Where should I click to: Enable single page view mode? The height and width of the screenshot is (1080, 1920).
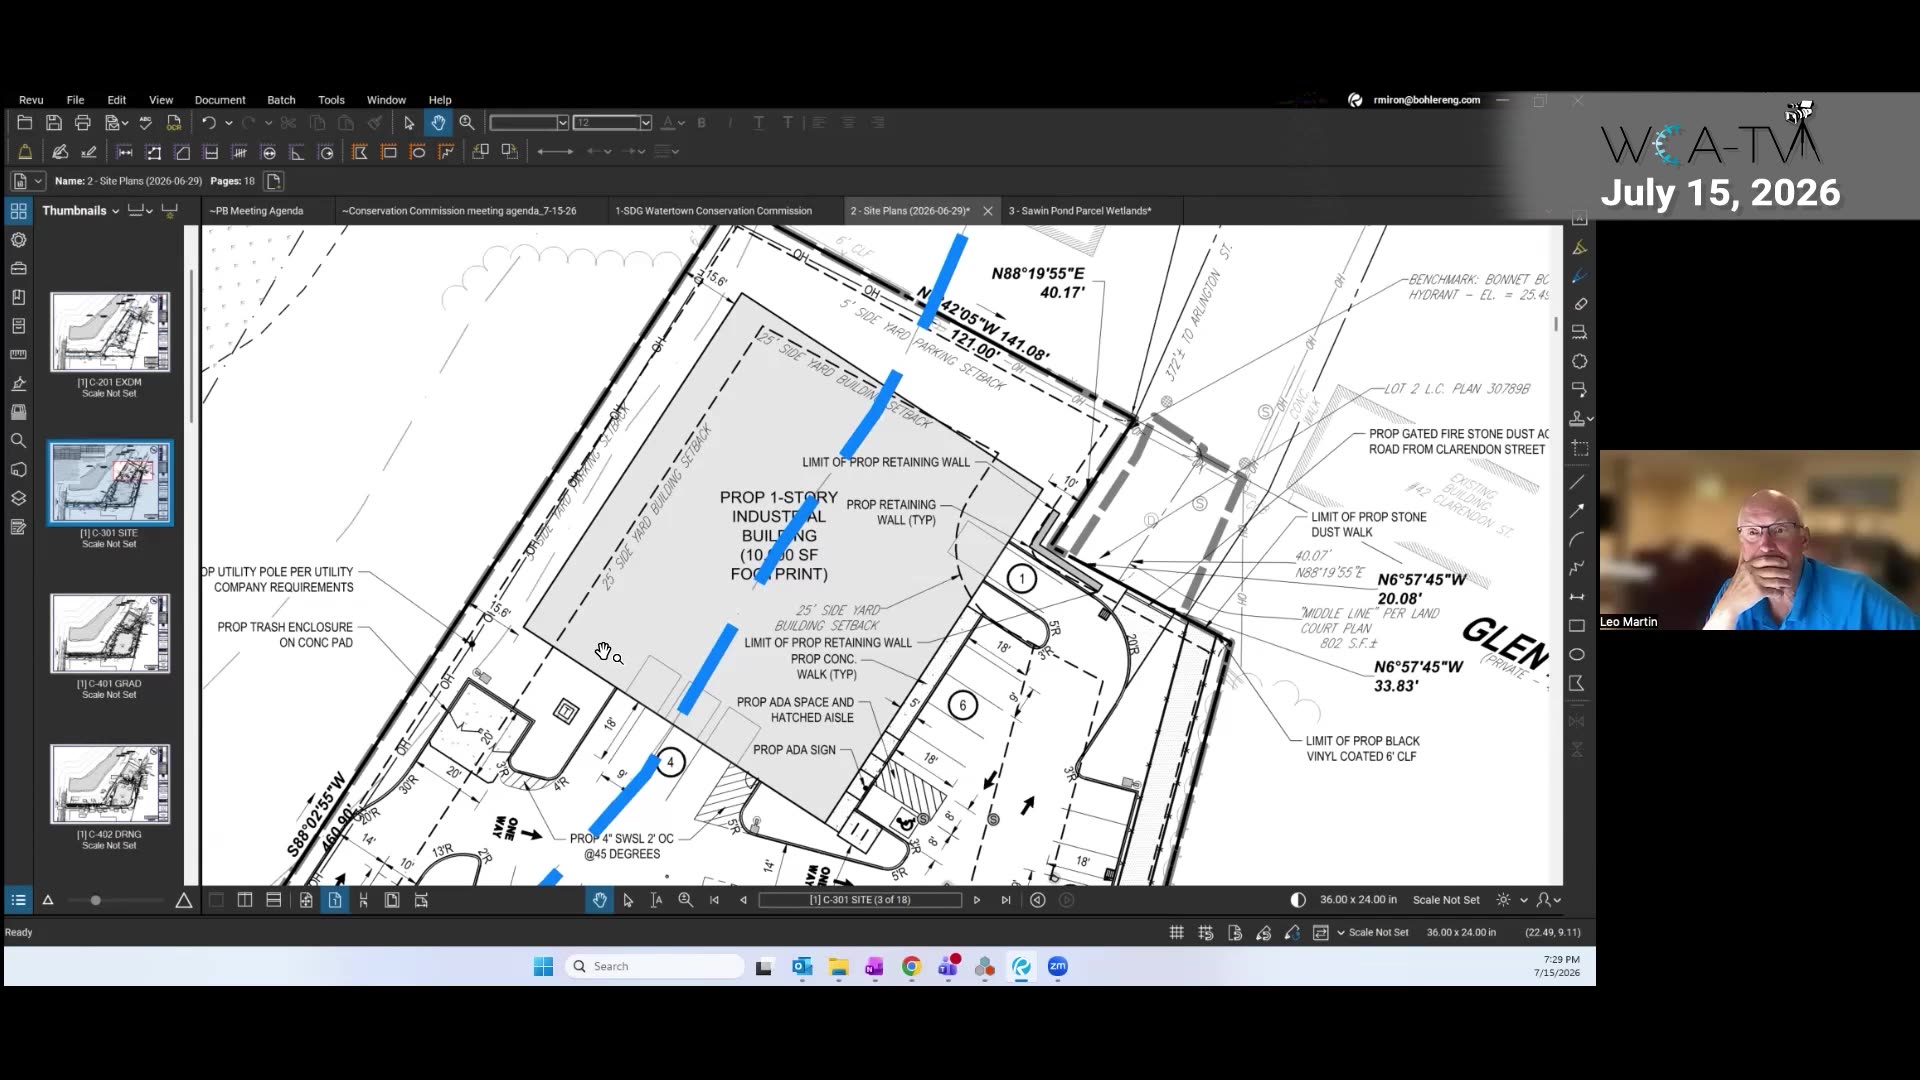[334, 901]
